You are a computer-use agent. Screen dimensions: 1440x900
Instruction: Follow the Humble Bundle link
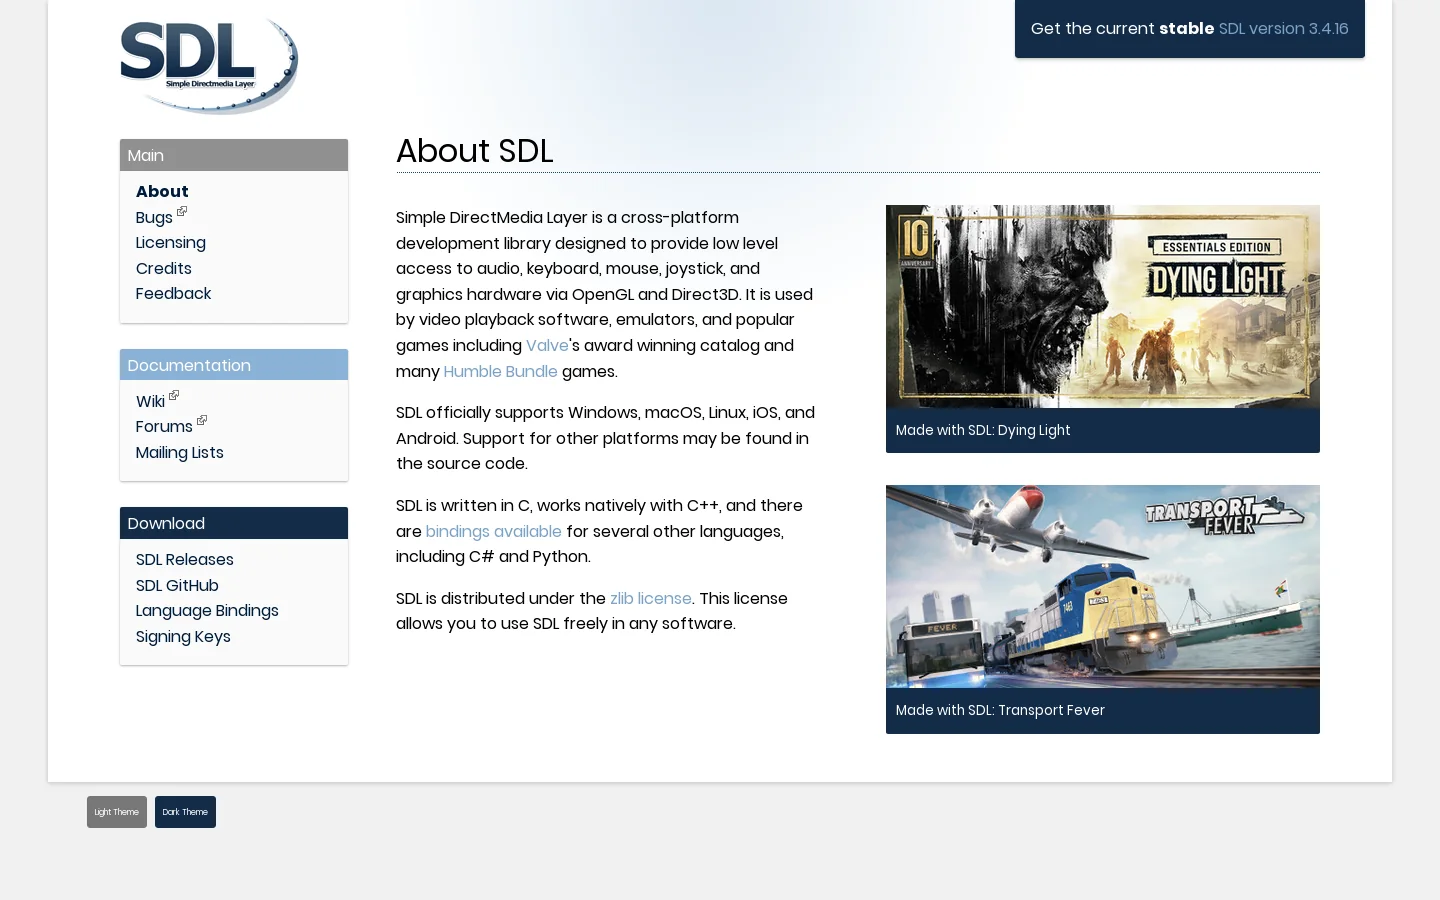click(500, 371)
